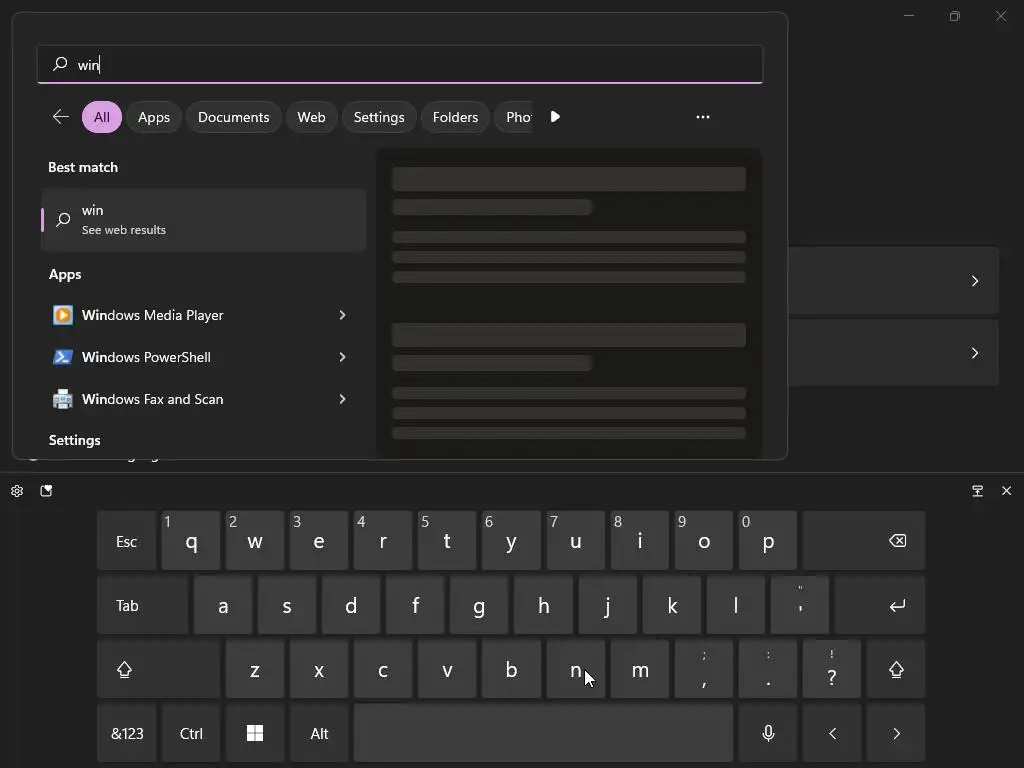Tap the g key
Viewport: 1024px width, 768px height.
click(x=479, y=605)
